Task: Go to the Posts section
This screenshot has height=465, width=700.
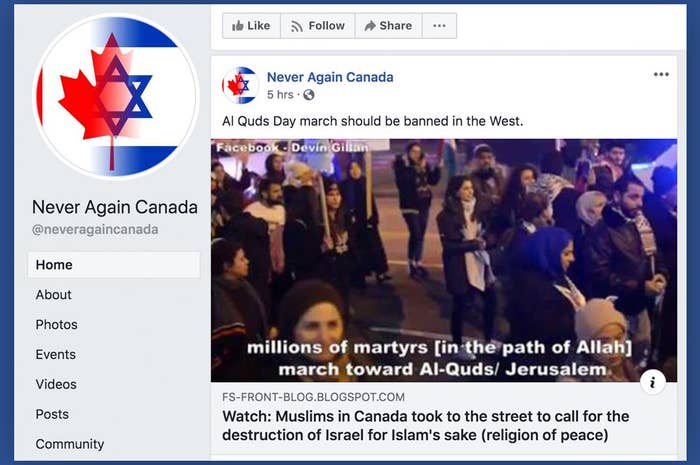Action: [x=52, y=415]
